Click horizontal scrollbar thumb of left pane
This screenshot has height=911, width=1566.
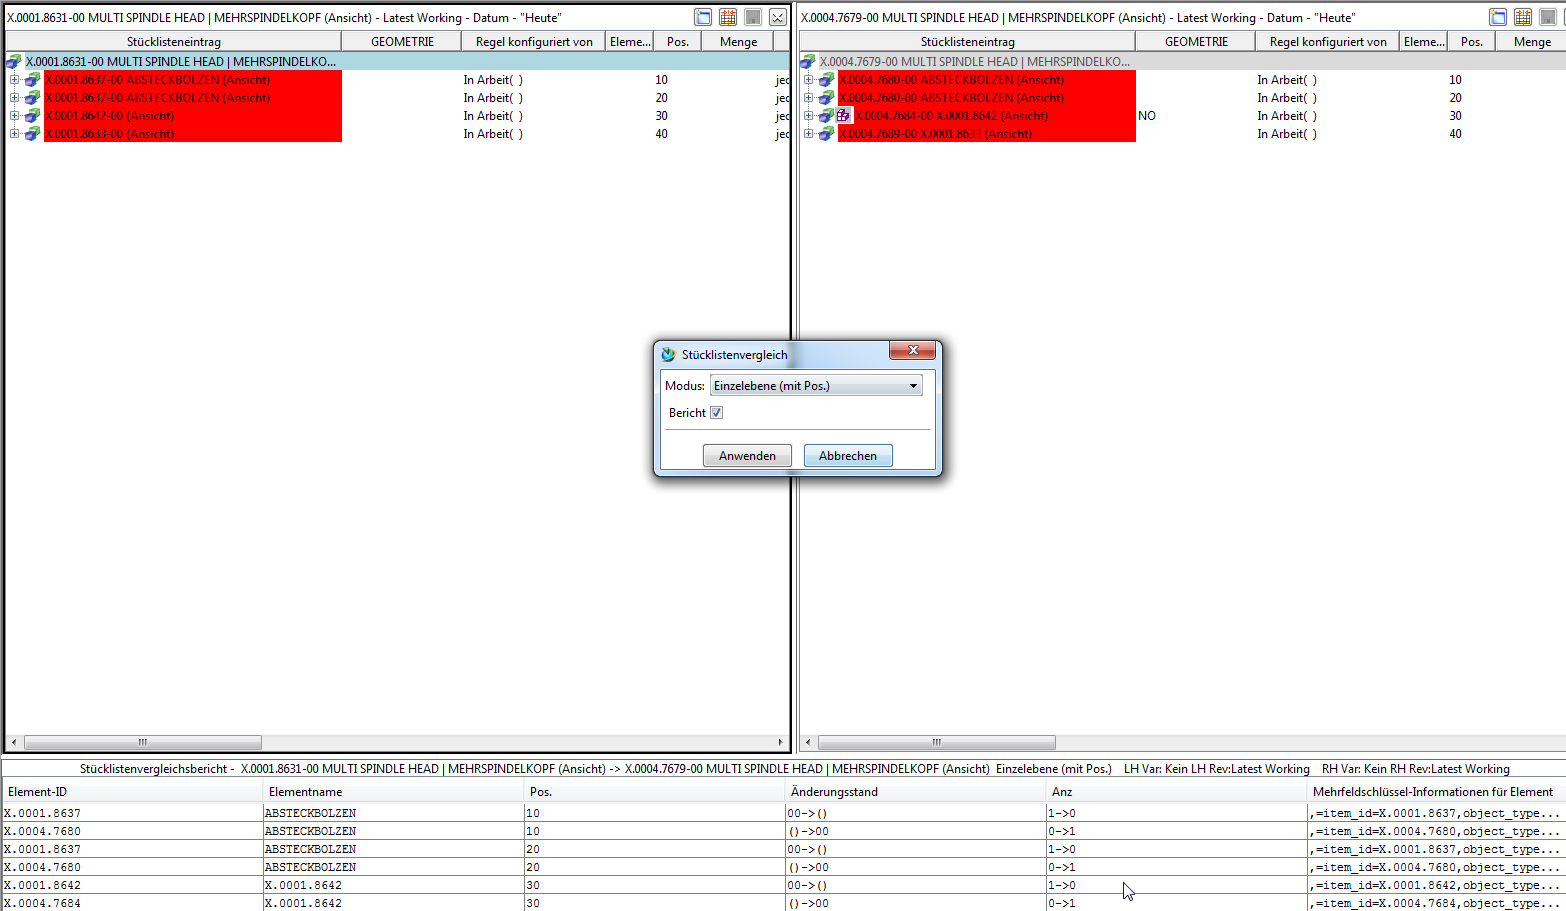pyautogui.click(x=142, y=743)
